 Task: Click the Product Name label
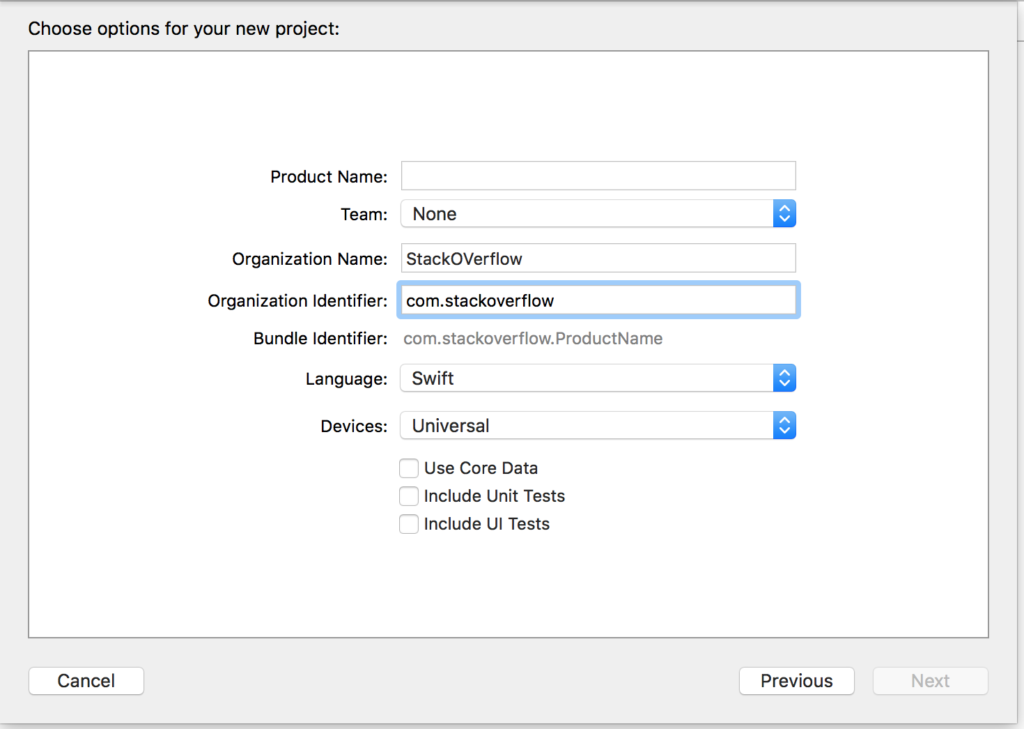328,177
